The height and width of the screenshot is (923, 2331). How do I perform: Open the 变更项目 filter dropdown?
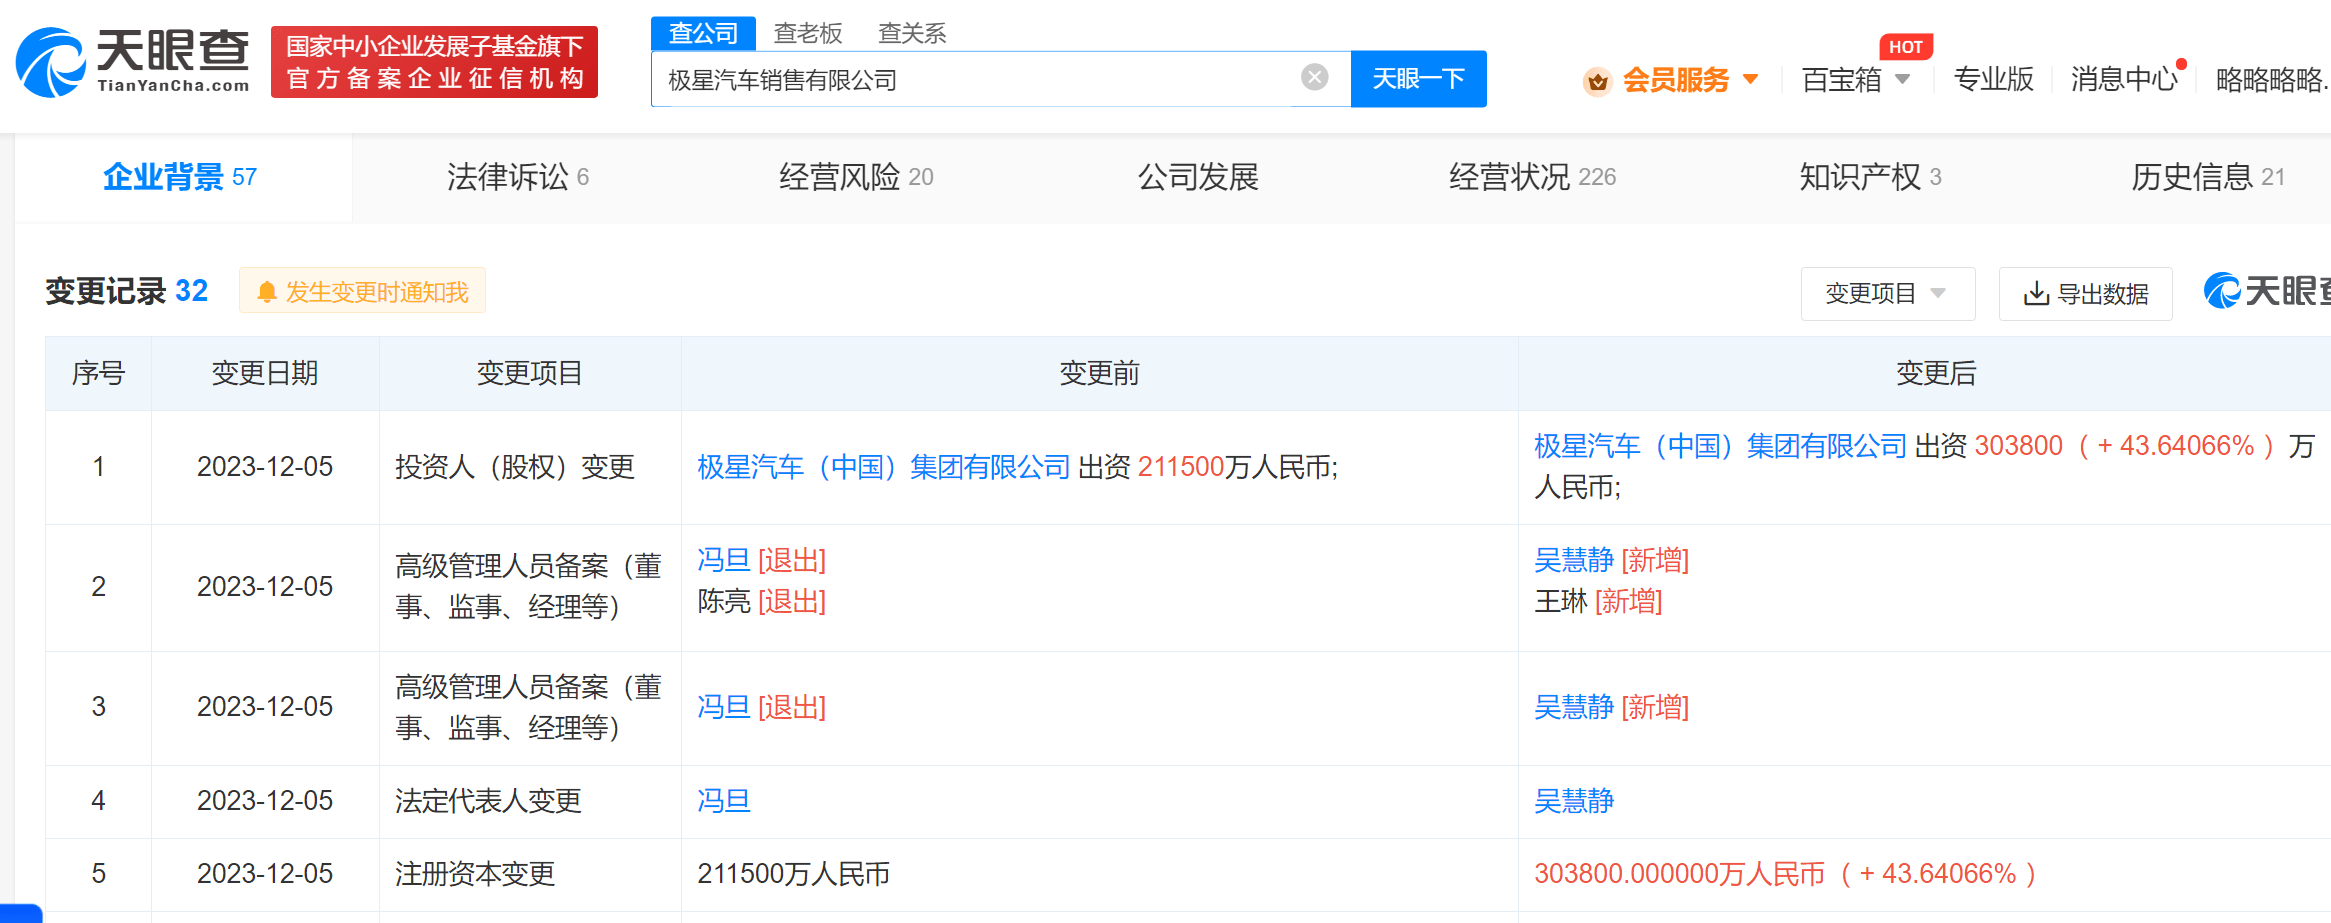pyautogui.click(x=1887, y=293)
